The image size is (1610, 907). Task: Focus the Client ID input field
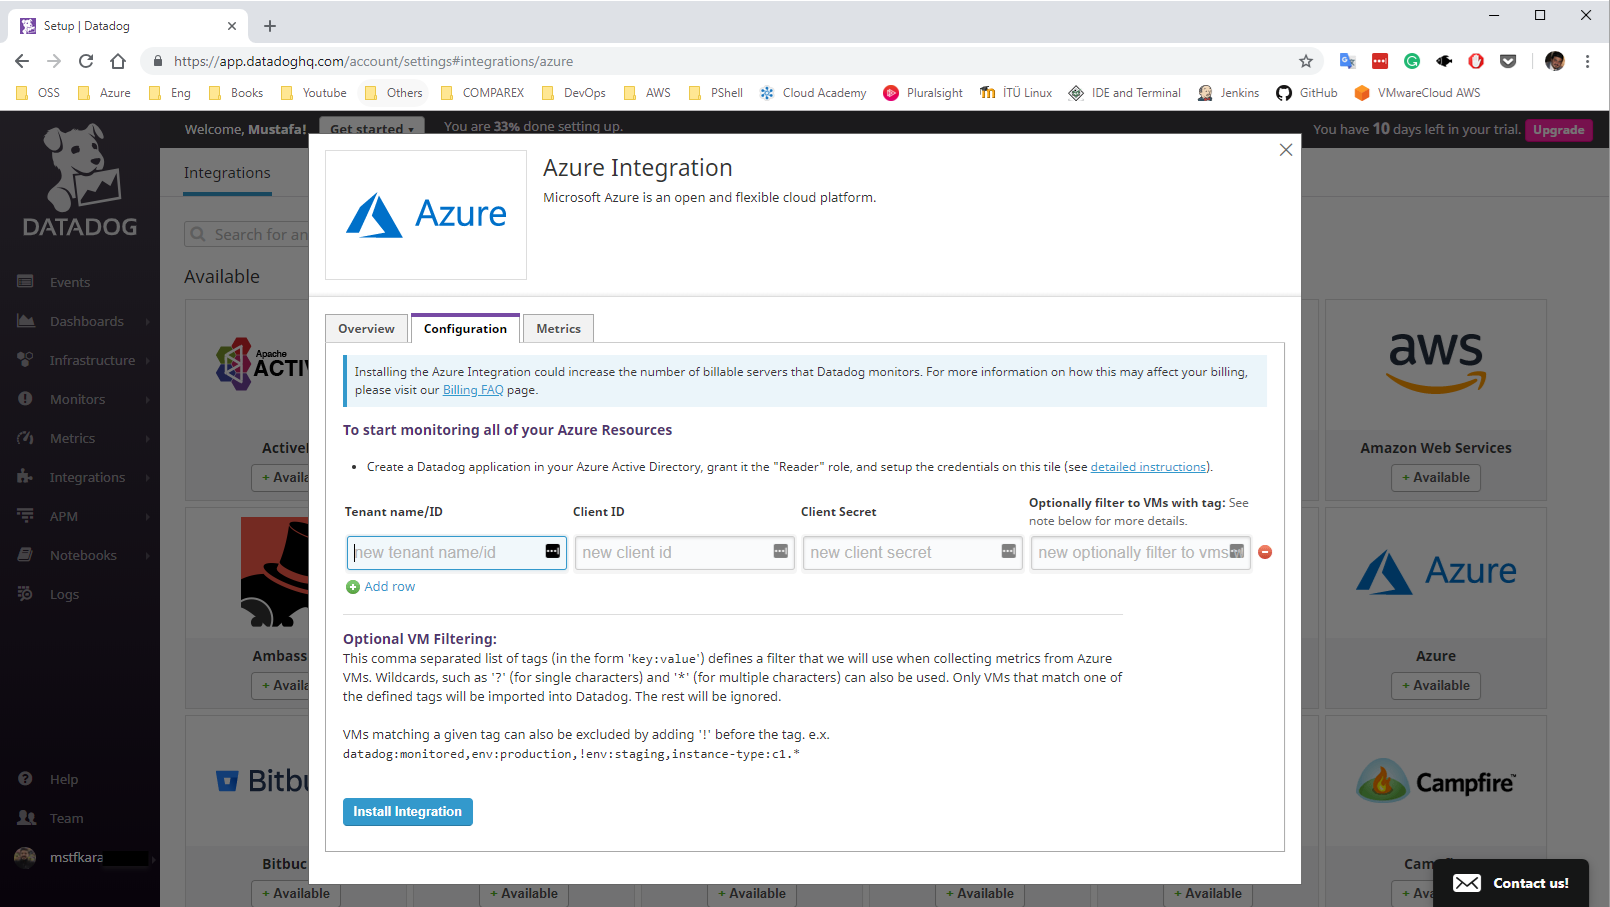pos(684,553)
